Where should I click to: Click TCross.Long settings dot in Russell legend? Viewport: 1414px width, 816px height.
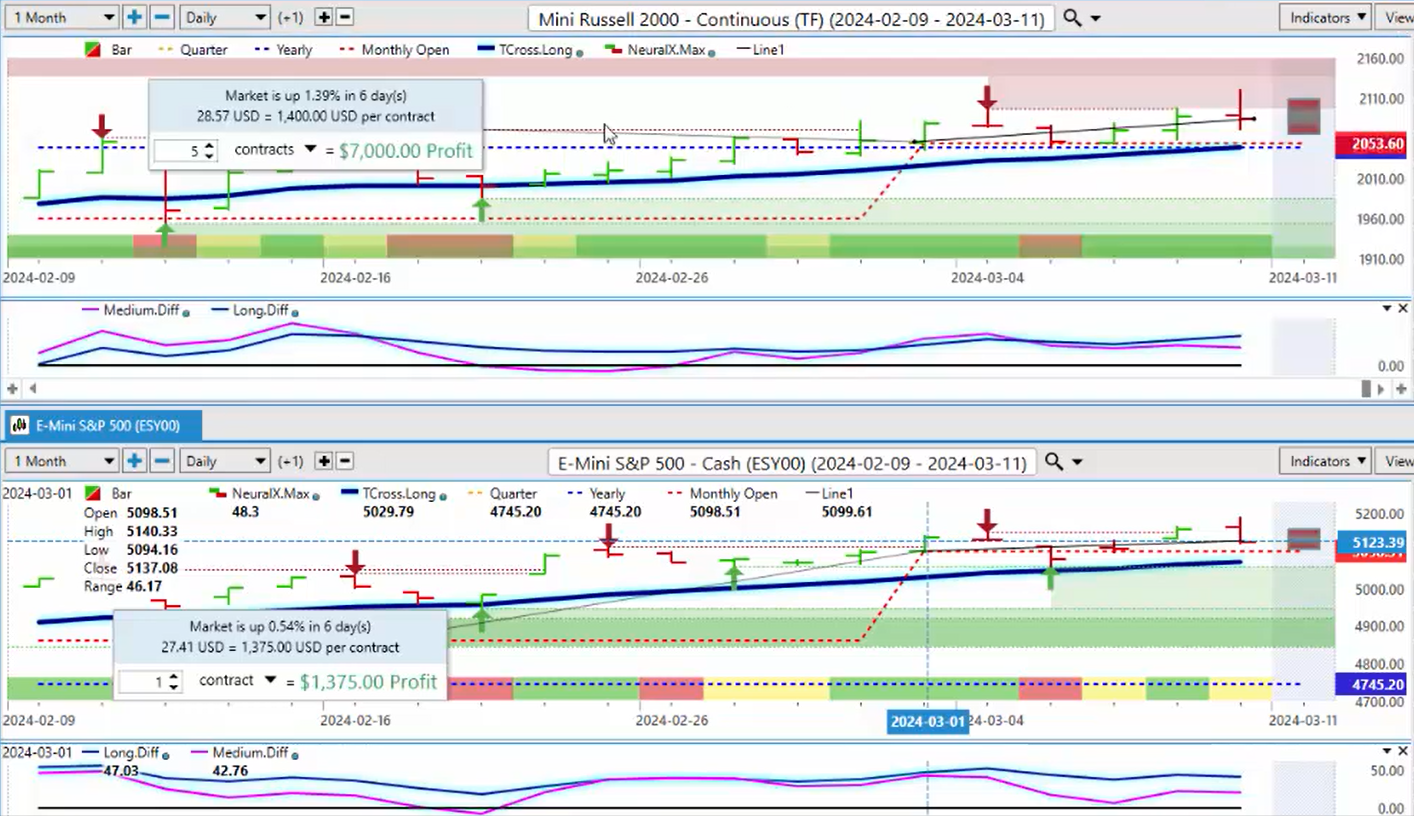[580, 51]
